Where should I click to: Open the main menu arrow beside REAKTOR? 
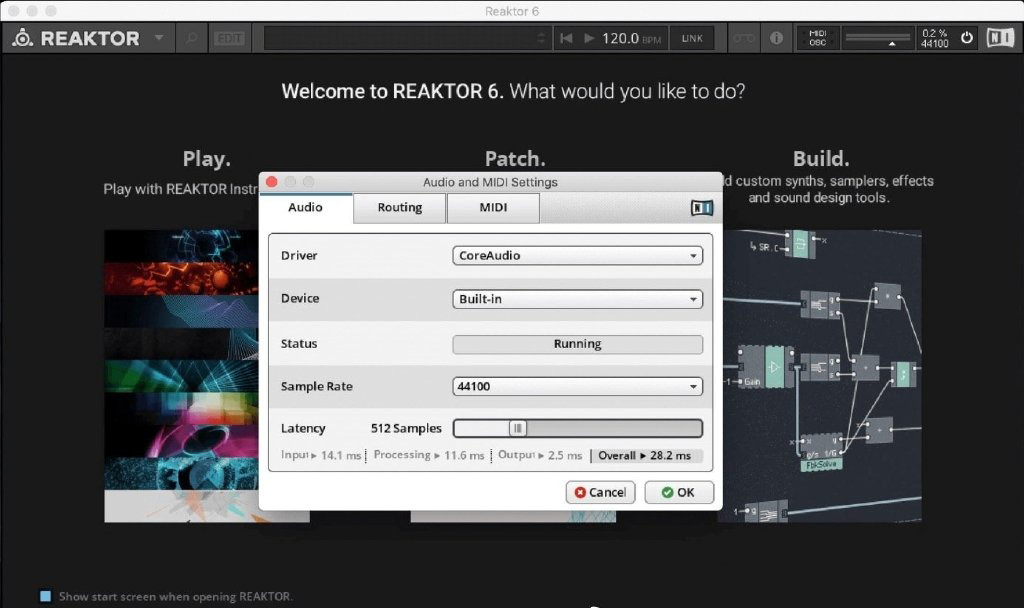point(159,38)
